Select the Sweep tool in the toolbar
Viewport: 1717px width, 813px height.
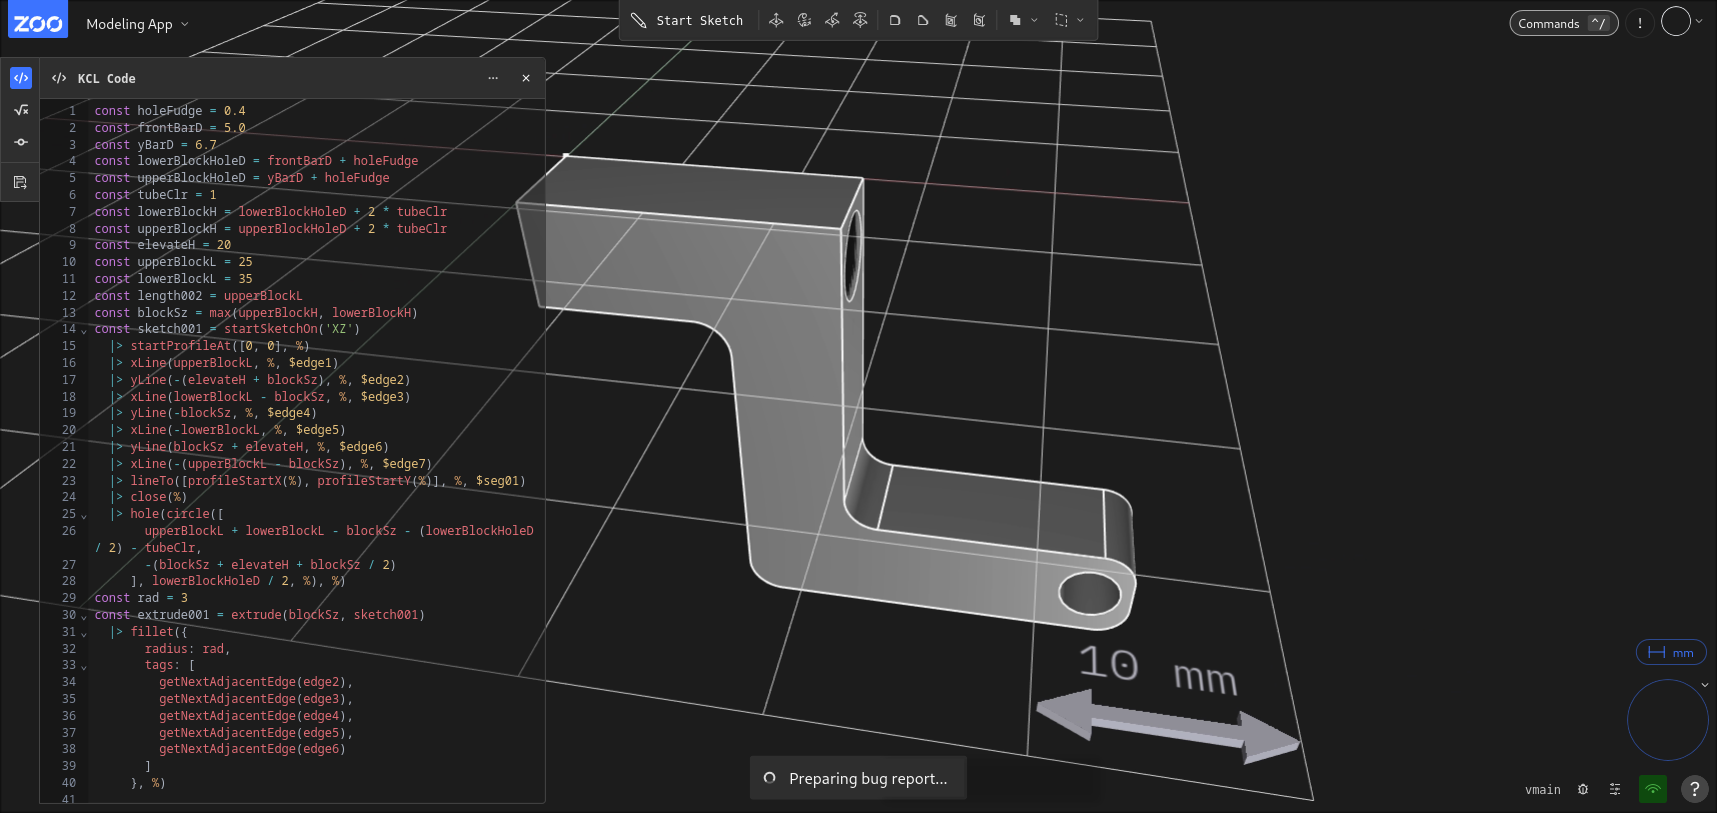click(x=832, y=20)
